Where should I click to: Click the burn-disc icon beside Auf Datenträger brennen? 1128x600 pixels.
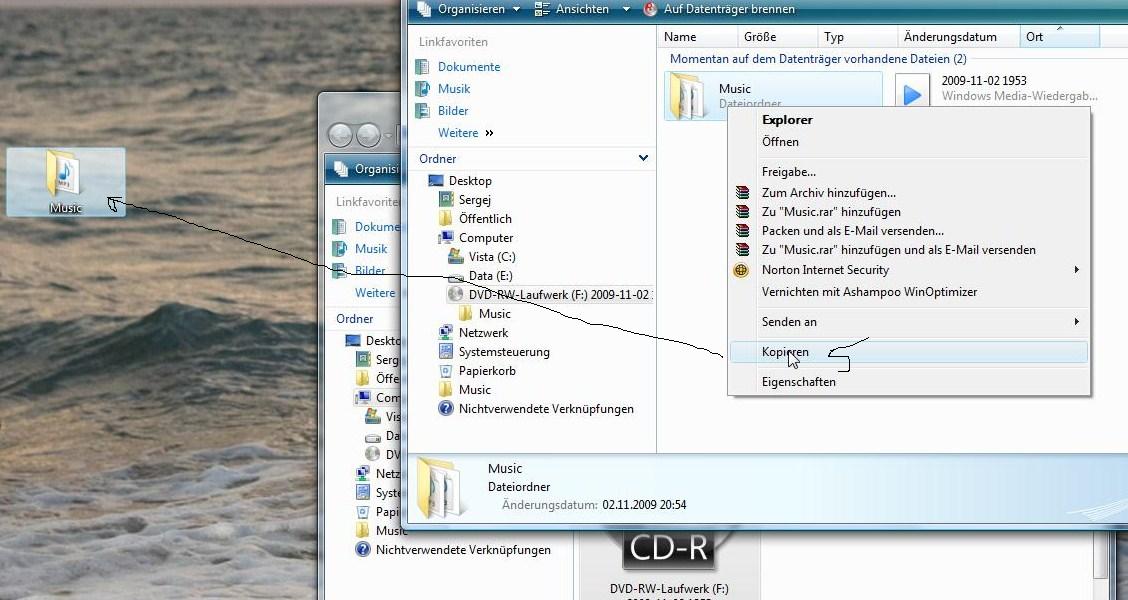(650, 9)
